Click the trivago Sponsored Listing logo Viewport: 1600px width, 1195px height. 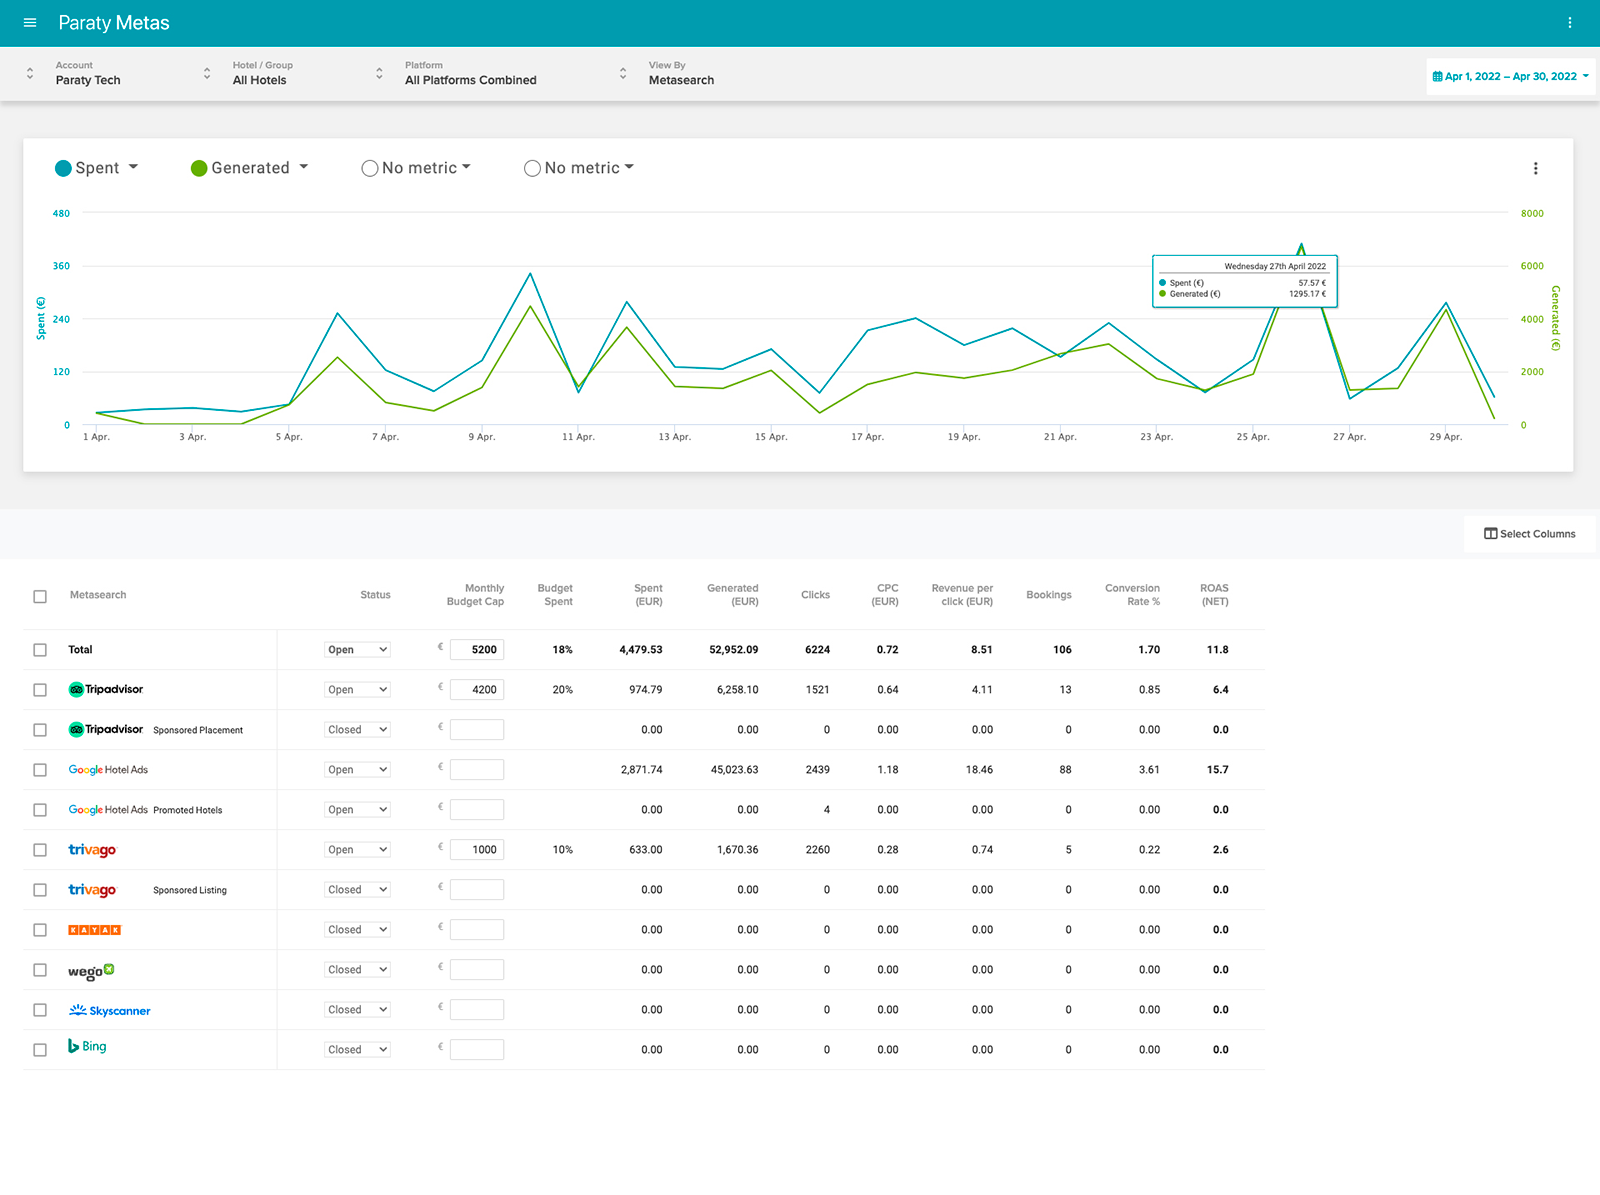point(92,890)
